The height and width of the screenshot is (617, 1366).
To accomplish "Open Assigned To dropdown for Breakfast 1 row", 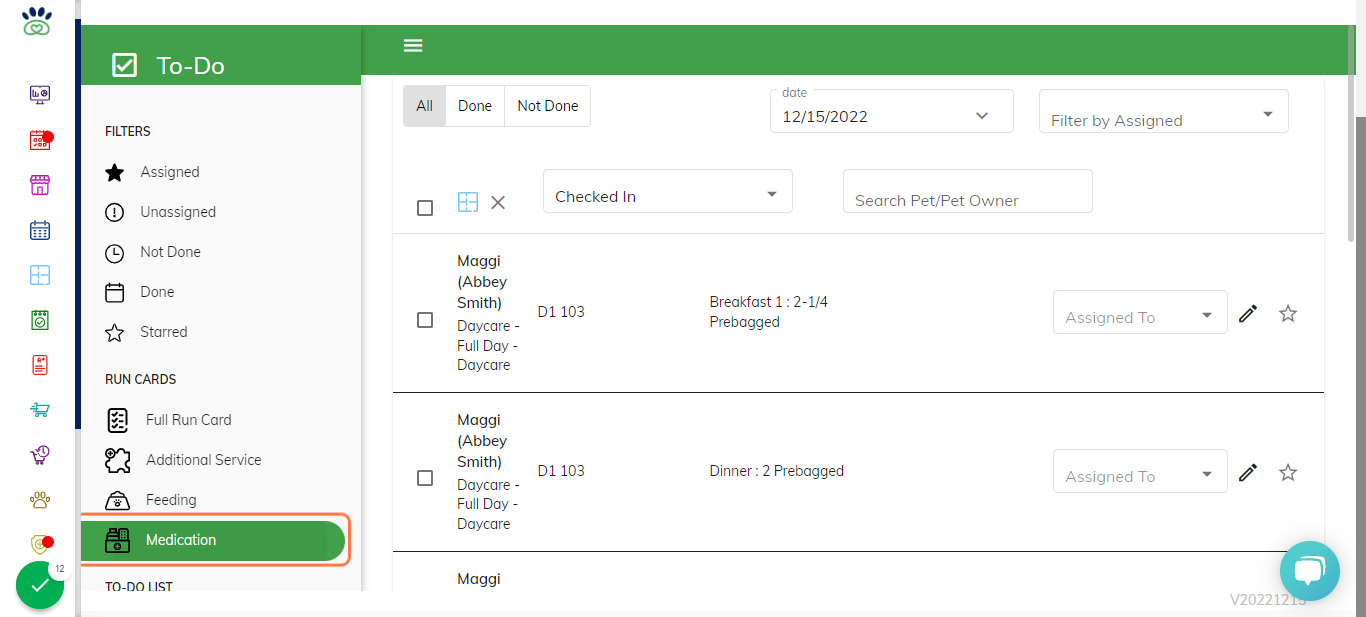I will tap(1140, 312).
